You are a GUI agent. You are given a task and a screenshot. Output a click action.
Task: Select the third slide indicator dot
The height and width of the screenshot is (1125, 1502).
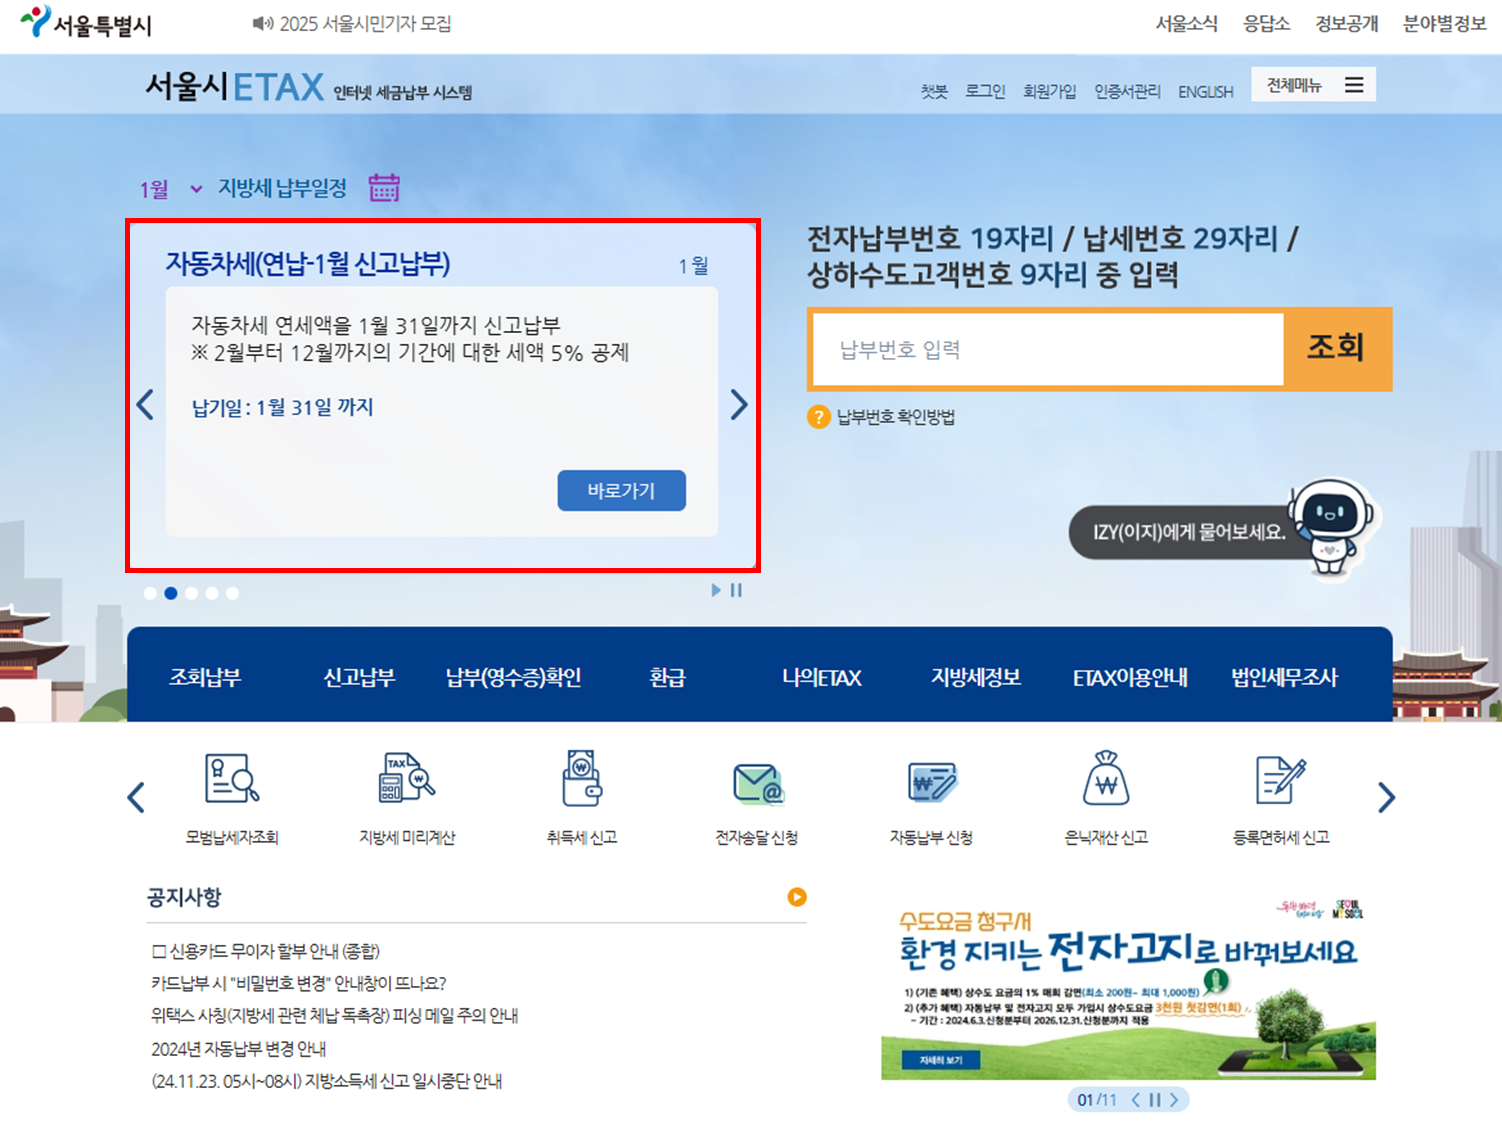point(191,593)
